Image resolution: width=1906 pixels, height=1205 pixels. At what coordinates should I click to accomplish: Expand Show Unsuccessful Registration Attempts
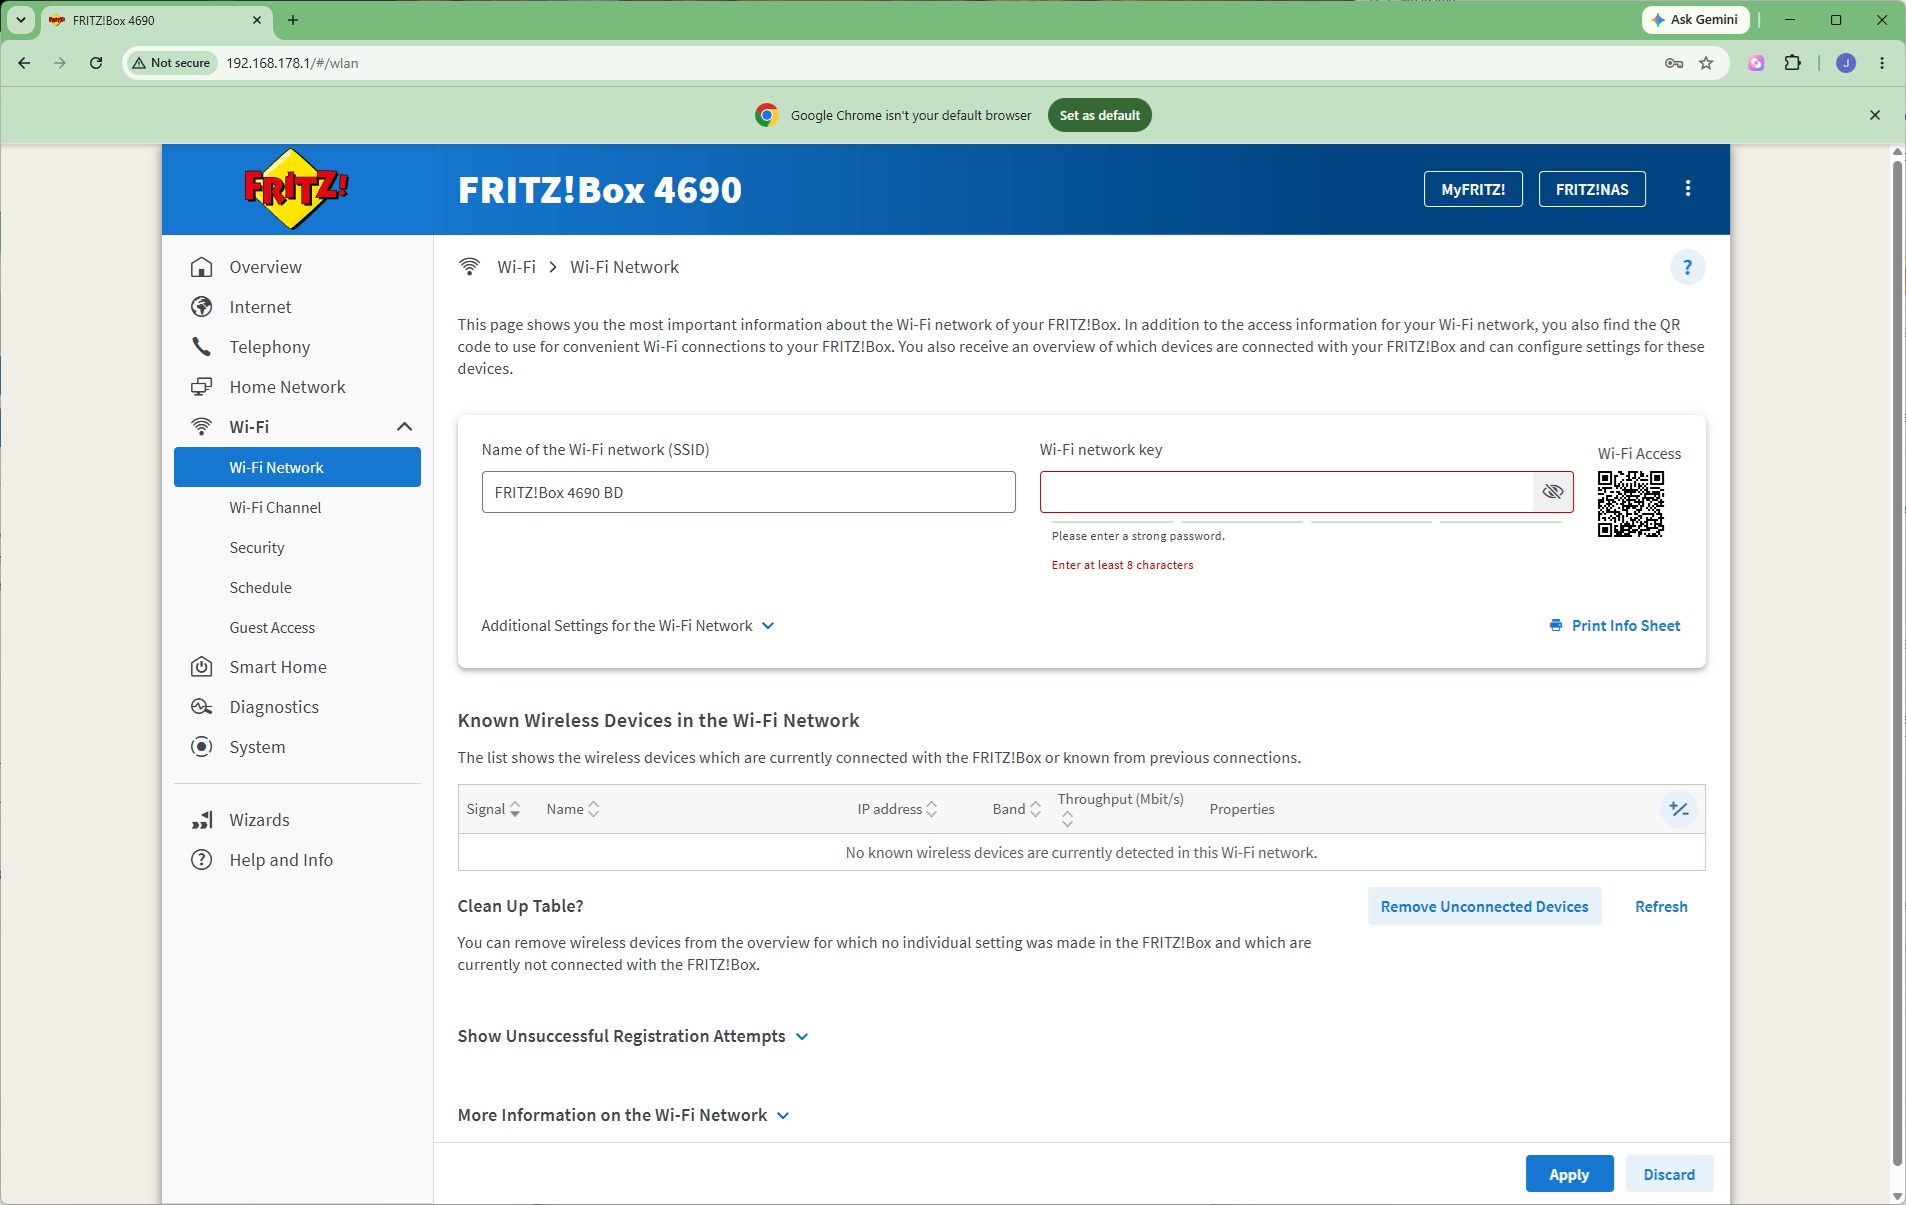(633, 1036)
